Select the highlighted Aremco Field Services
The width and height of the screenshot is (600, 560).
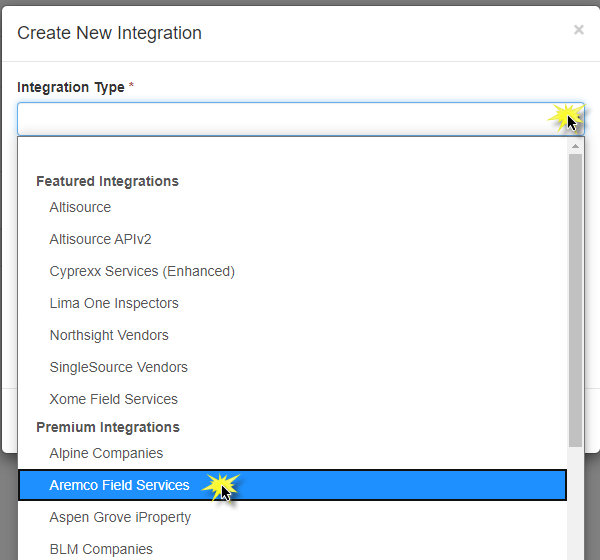click(x=292, y=485)
